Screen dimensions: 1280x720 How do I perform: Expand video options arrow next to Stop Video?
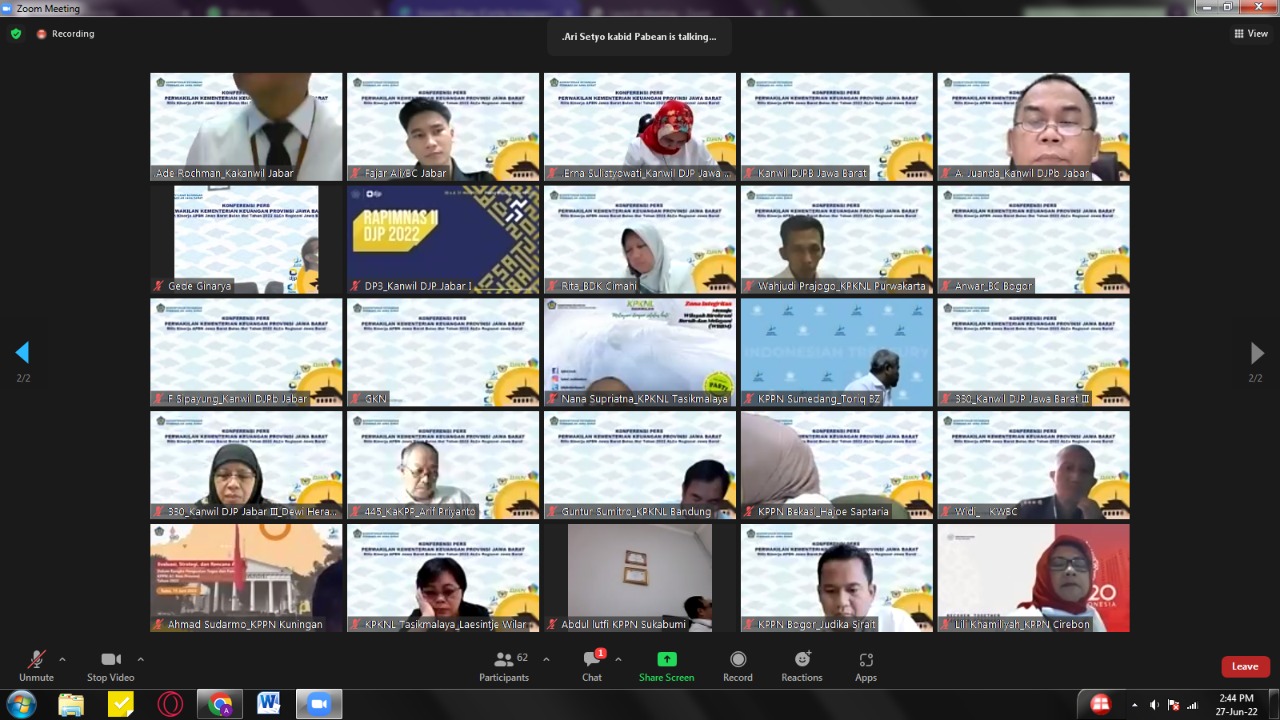click(140, 659)
